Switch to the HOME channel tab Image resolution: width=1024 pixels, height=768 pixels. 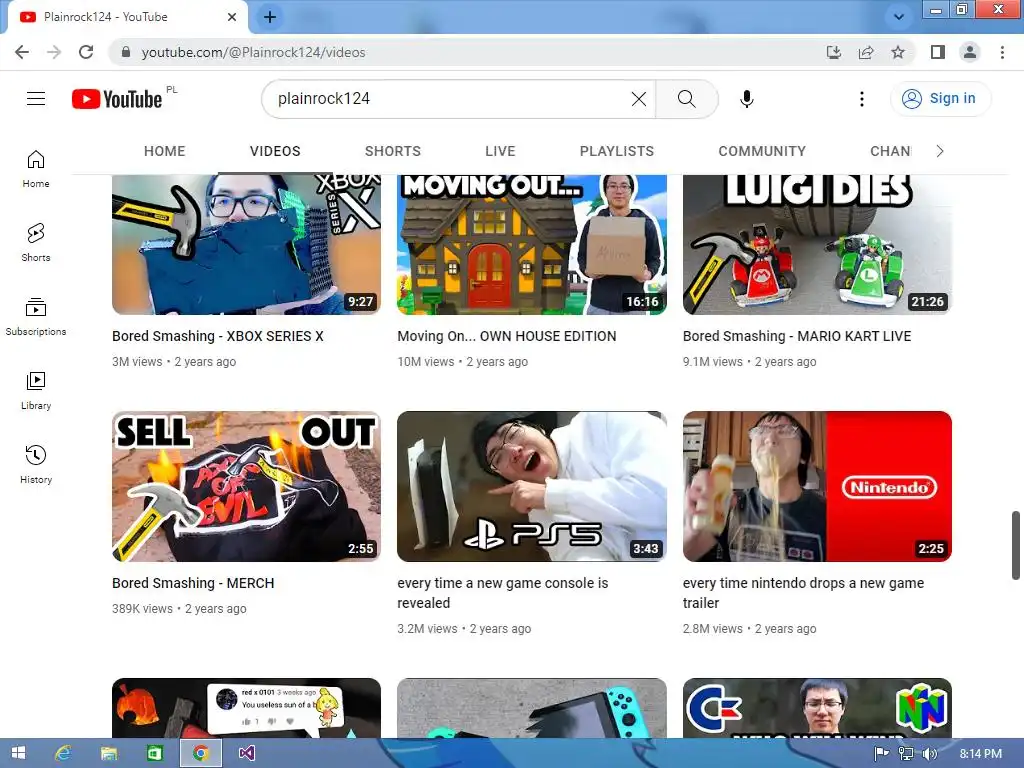click(x=165, y=152)
